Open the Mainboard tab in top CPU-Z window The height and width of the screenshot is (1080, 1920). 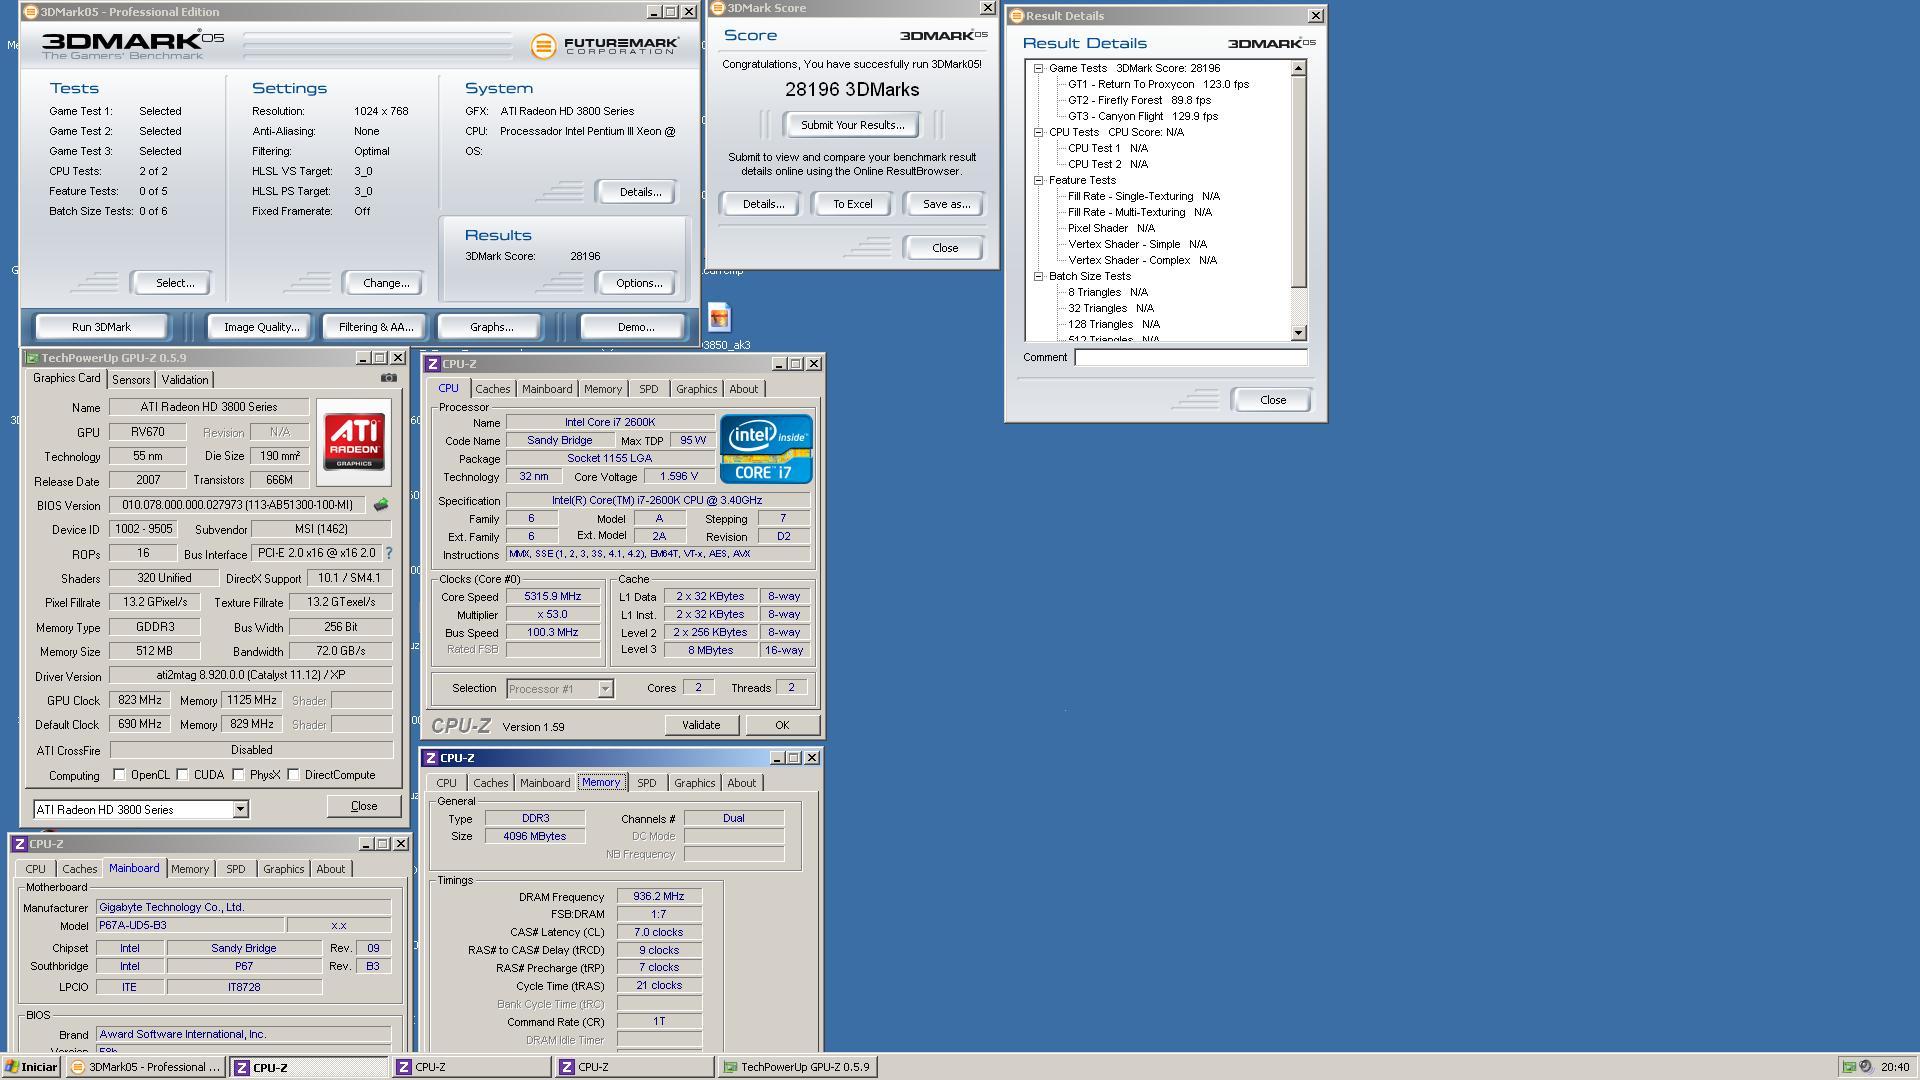[547, 389]
